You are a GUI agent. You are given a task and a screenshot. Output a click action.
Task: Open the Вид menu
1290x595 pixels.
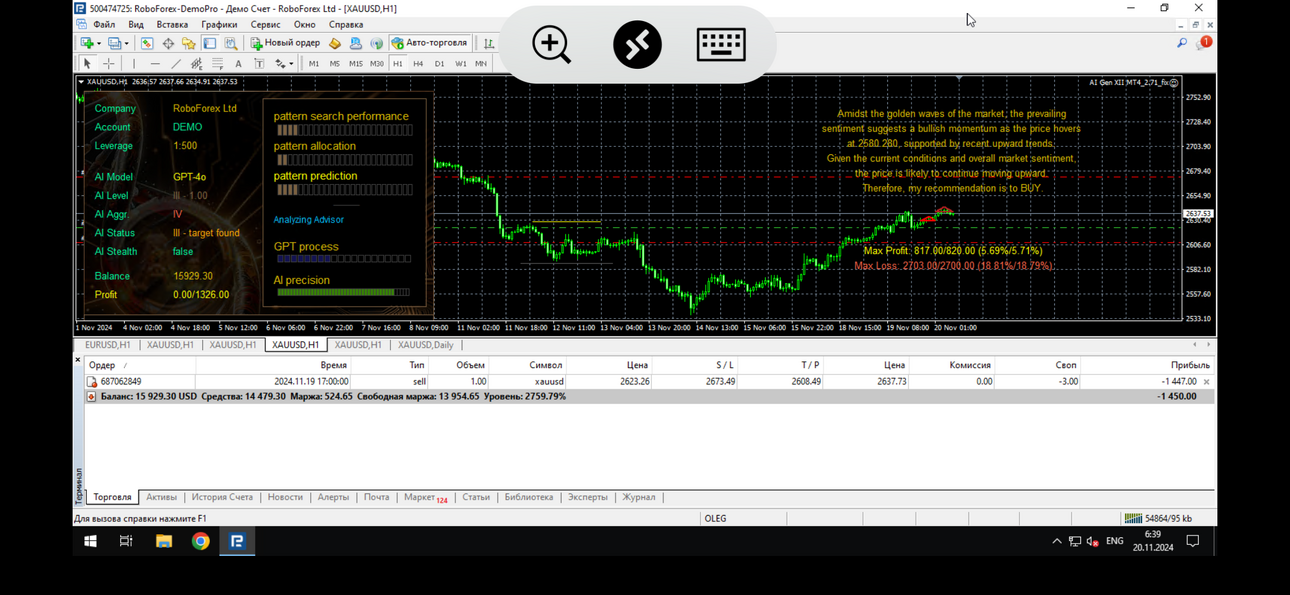point(136,24)
